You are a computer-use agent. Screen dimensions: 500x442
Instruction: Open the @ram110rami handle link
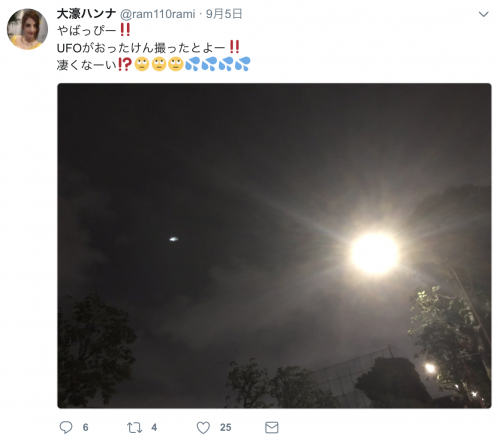(157, 14)
